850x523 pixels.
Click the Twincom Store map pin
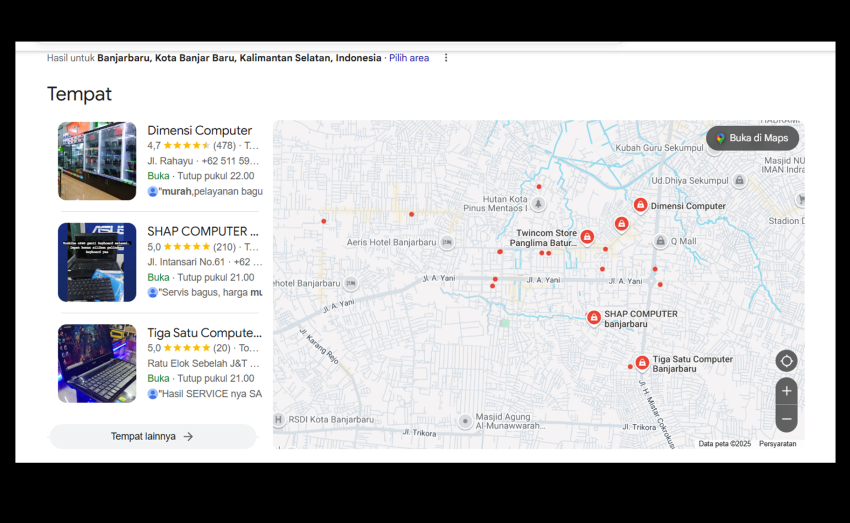coord(587,237)
